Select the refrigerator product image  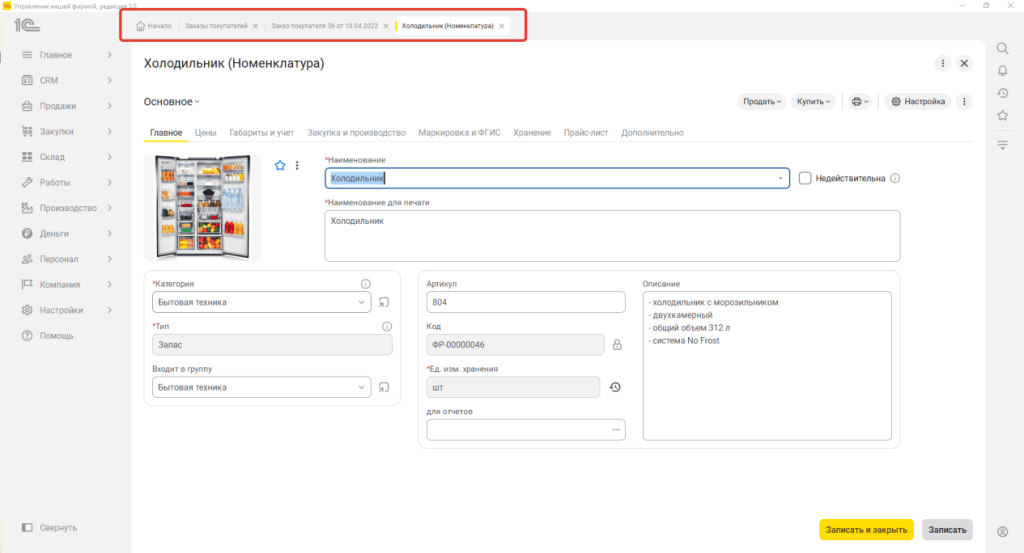[x=202, y=207]
